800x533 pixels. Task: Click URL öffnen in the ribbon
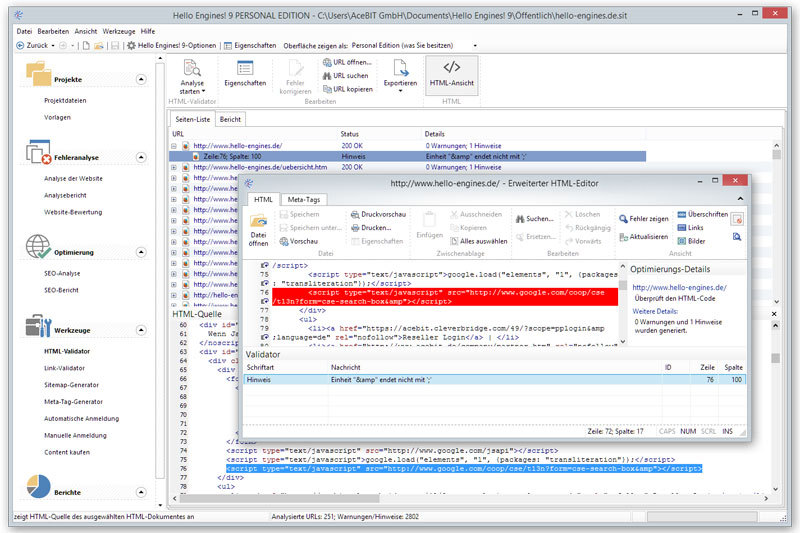[x=347, y=62]
